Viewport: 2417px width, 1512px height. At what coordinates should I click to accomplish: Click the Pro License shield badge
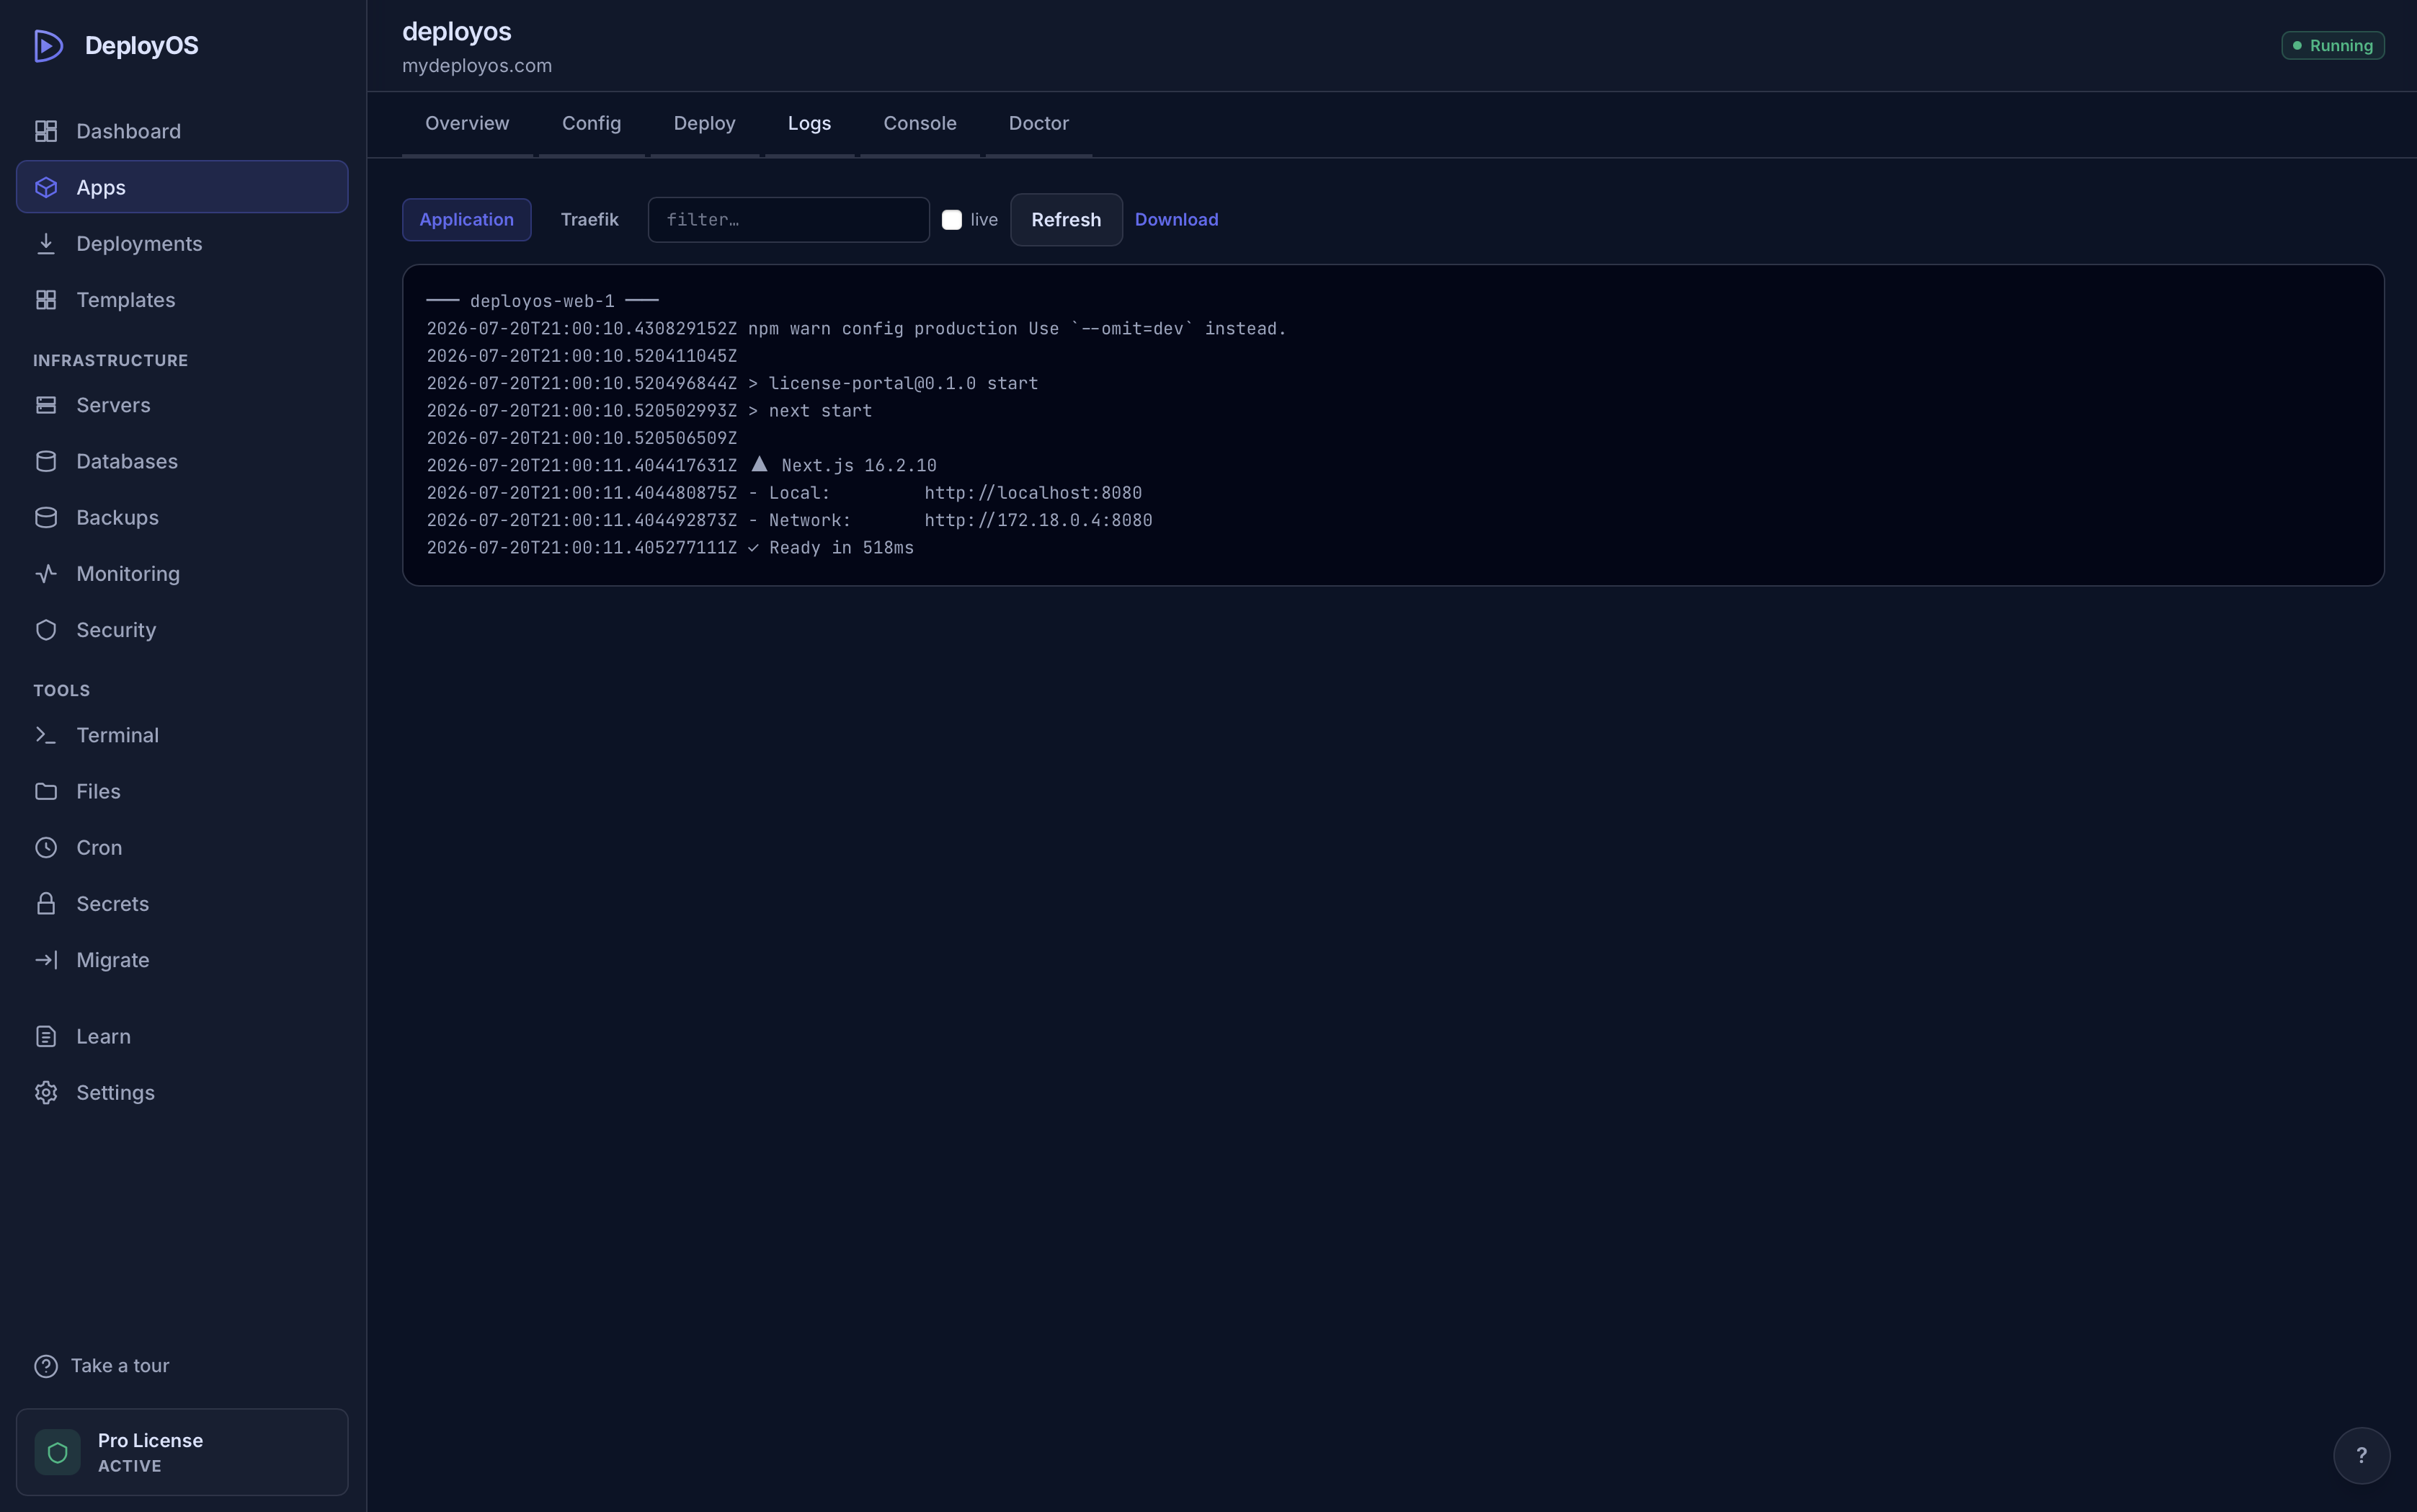click(57, 1452)
